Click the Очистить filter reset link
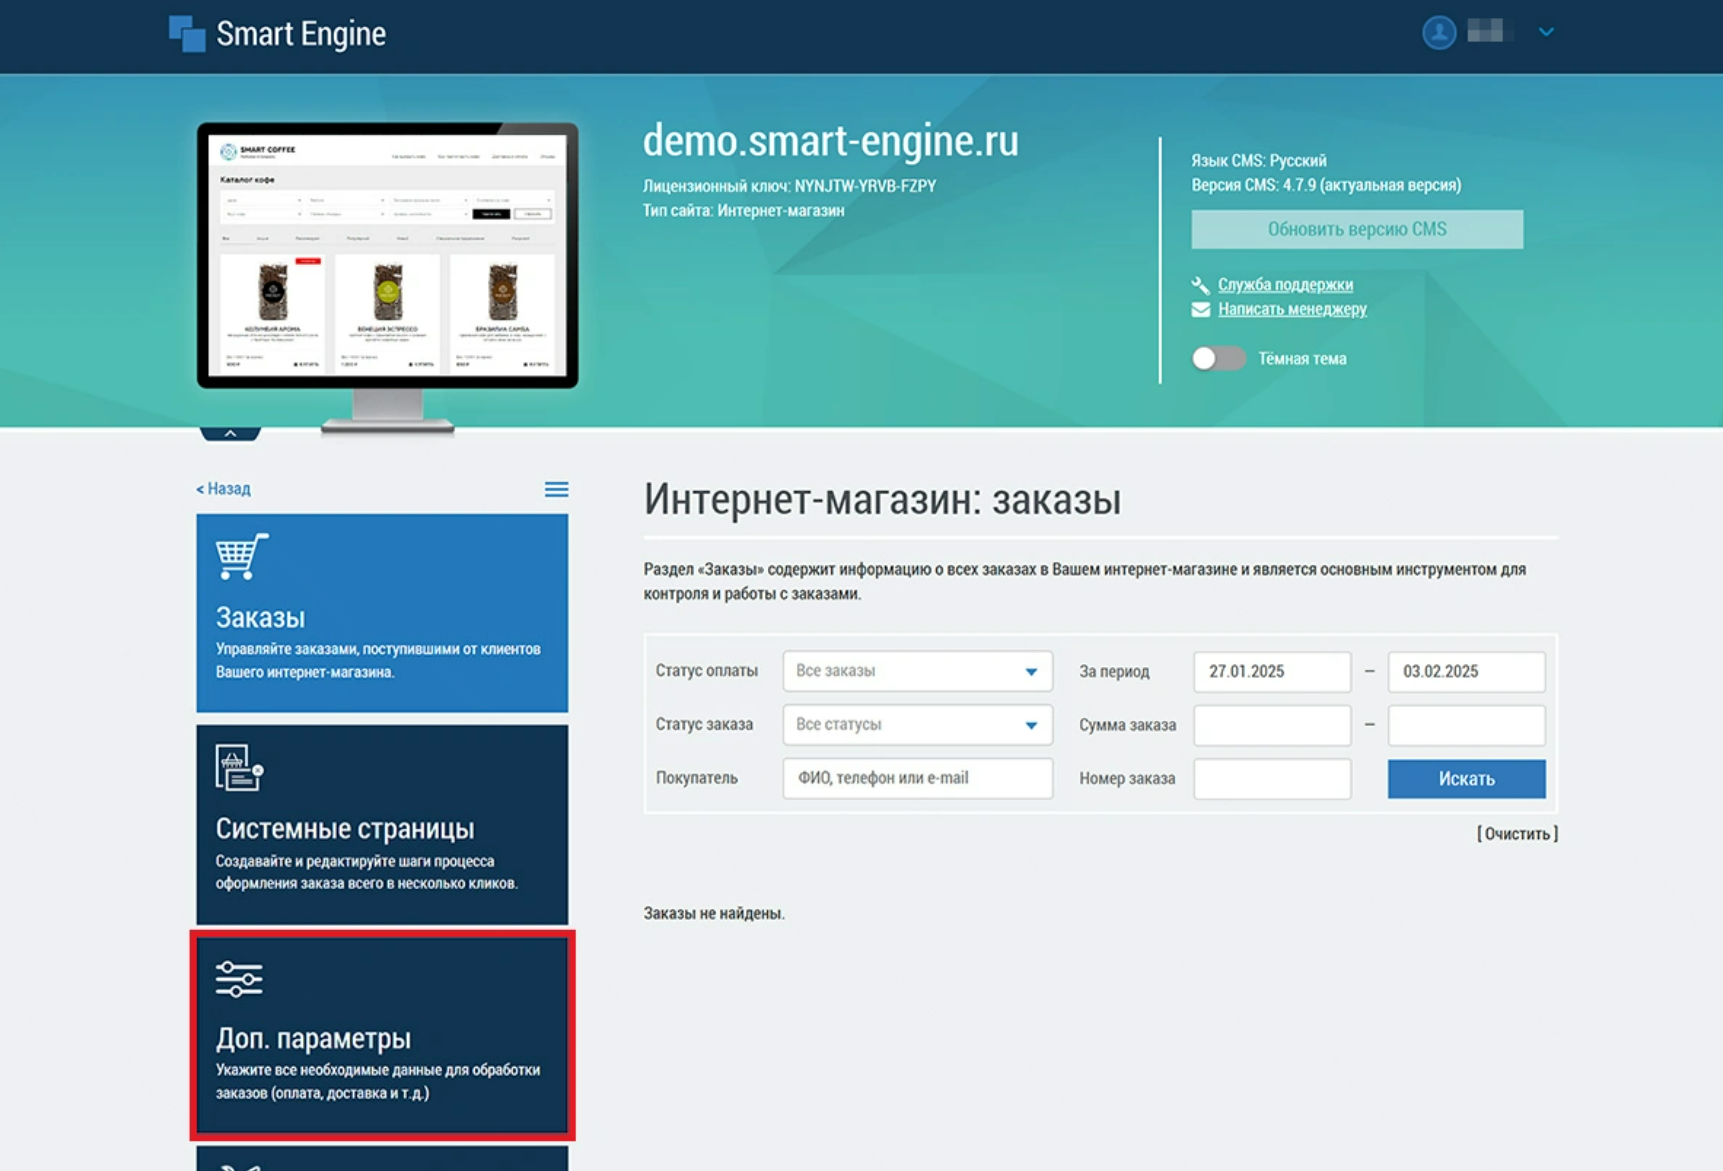Screen dimensions: 1723x1171 point(1516,833)
